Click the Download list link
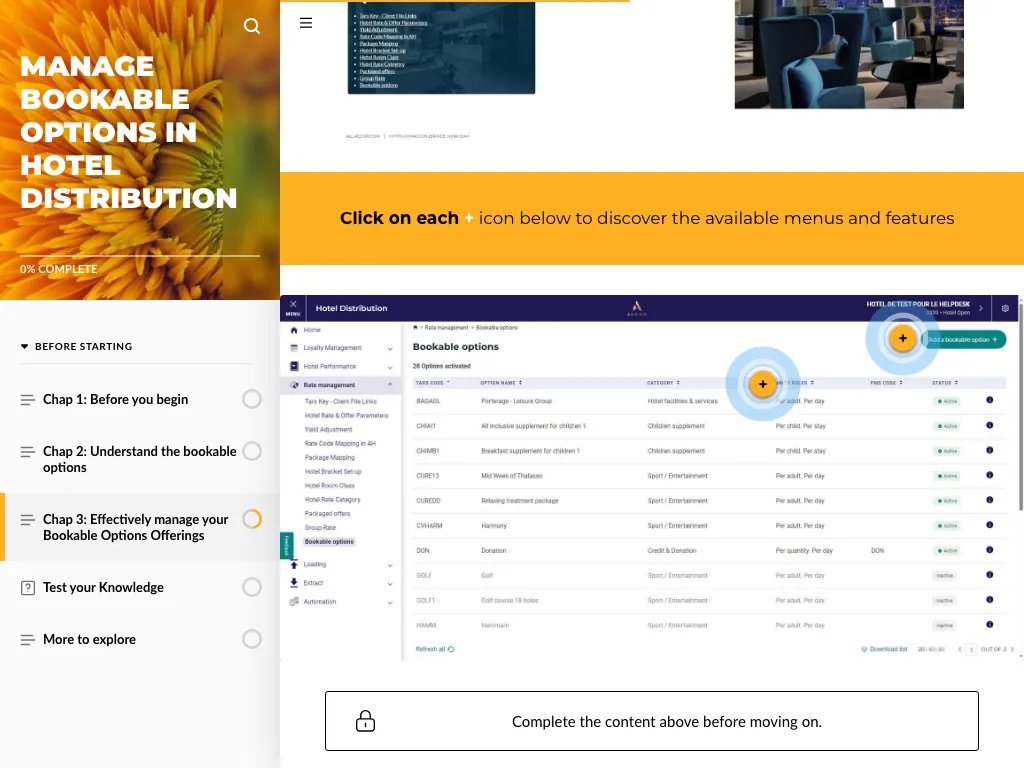 [x=884, y=649]
